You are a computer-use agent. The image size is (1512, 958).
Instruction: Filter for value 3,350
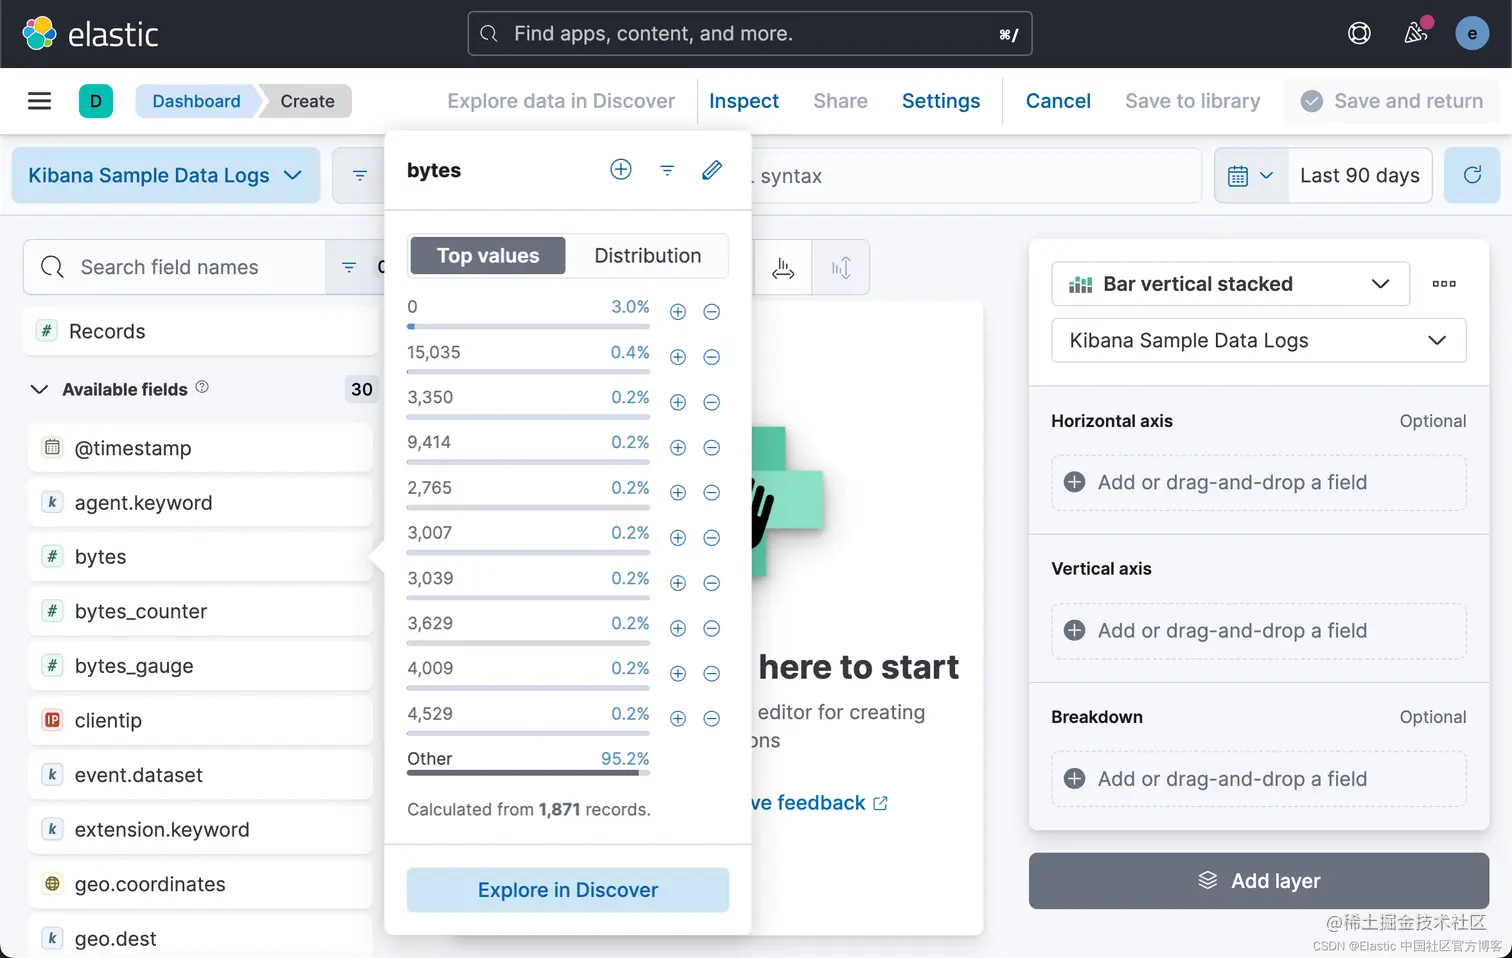point(678,402)
